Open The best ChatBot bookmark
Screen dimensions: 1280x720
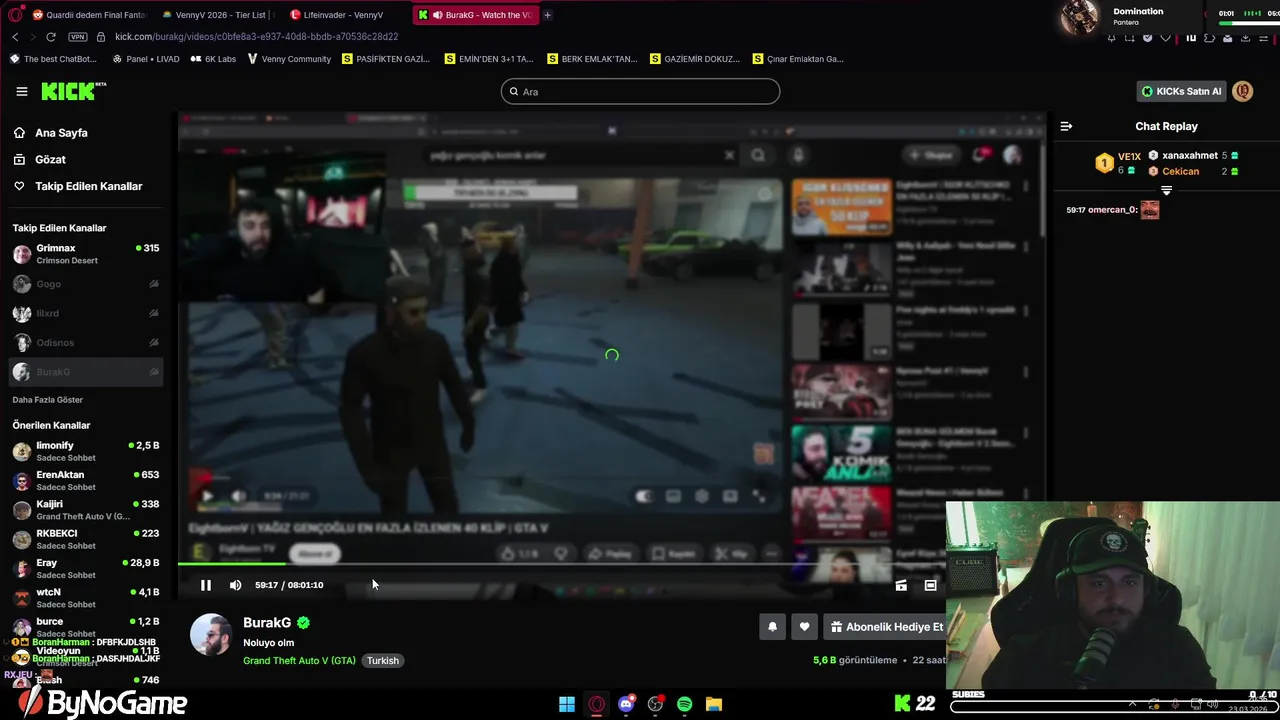pos(53,59)
